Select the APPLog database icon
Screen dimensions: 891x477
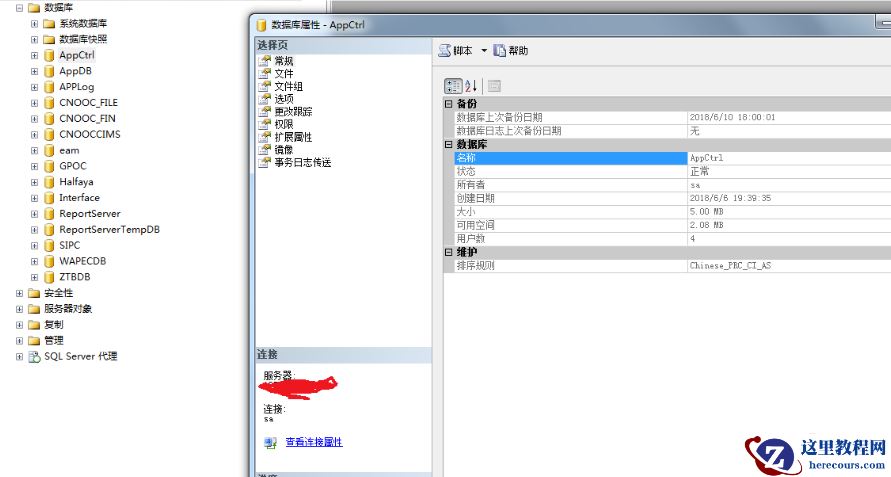click(x=49, y=87)
